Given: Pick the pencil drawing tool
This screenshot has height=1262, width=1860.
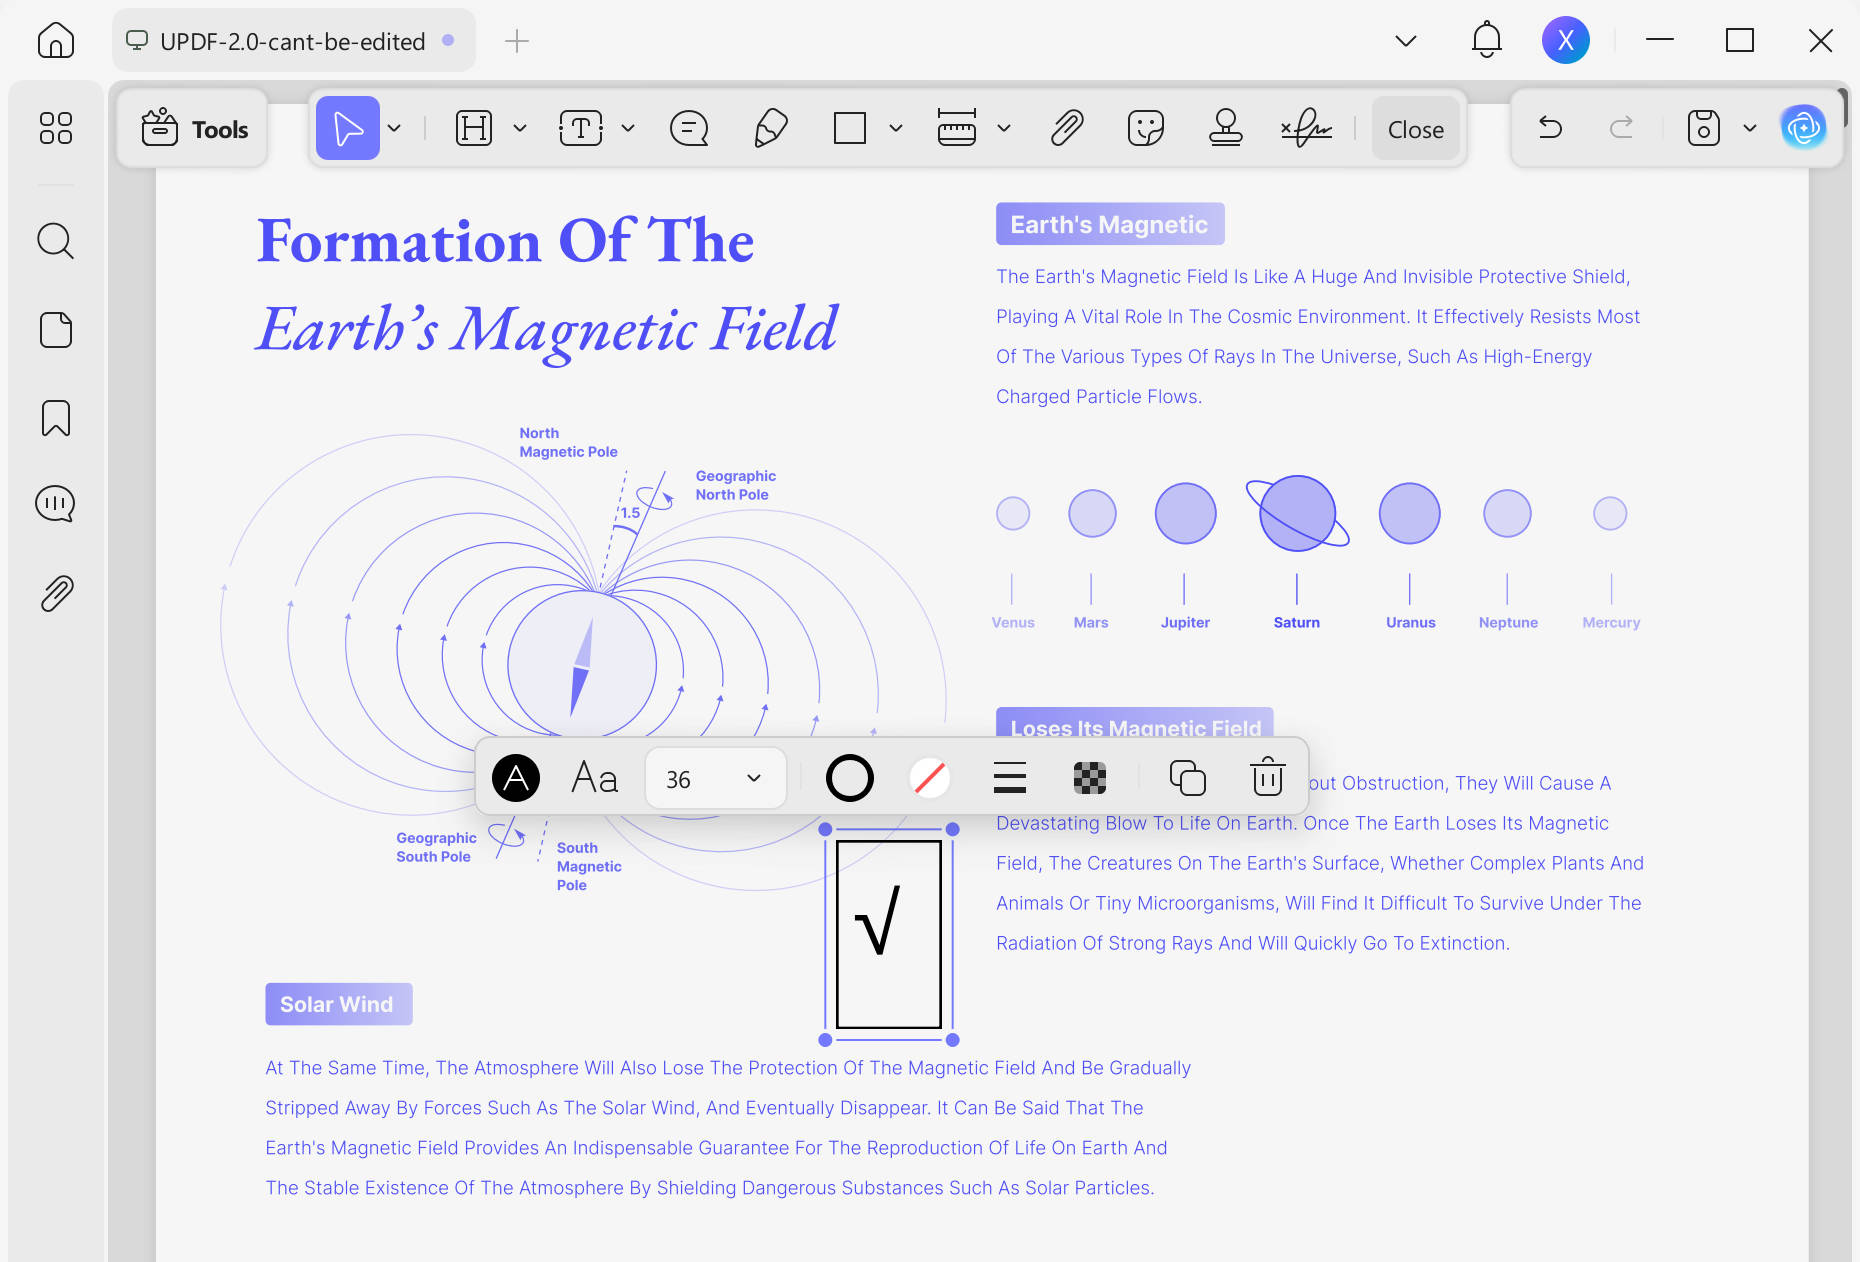Looking at the screenshot, I should pos(770,128).
